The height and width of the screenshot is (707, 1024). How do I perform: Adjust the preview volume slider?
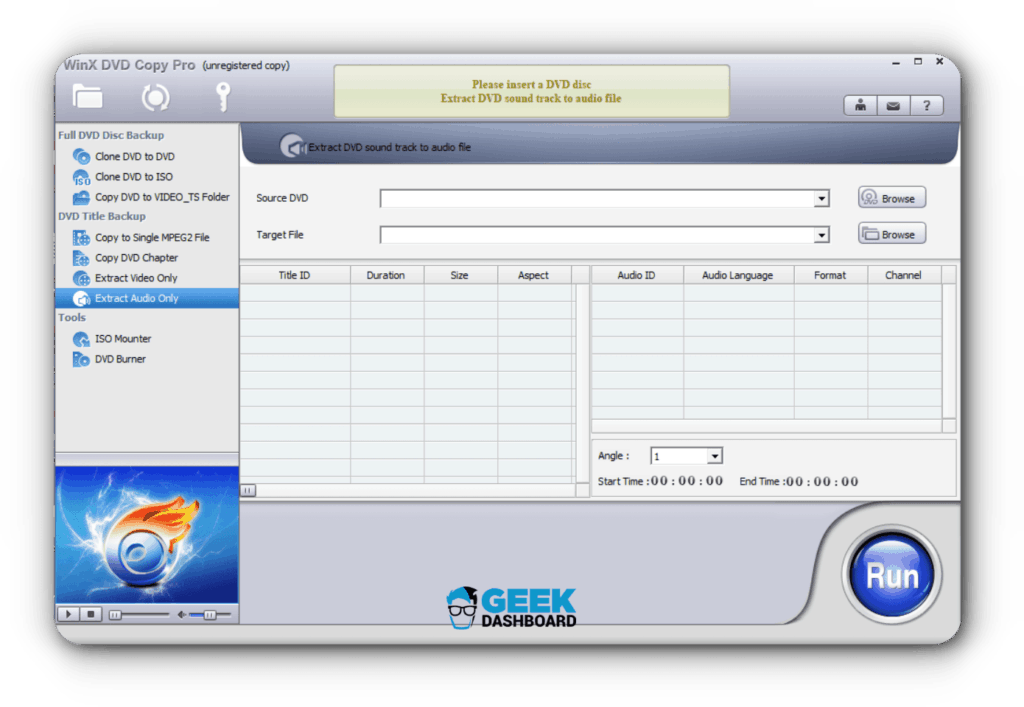tap(211, 614)
